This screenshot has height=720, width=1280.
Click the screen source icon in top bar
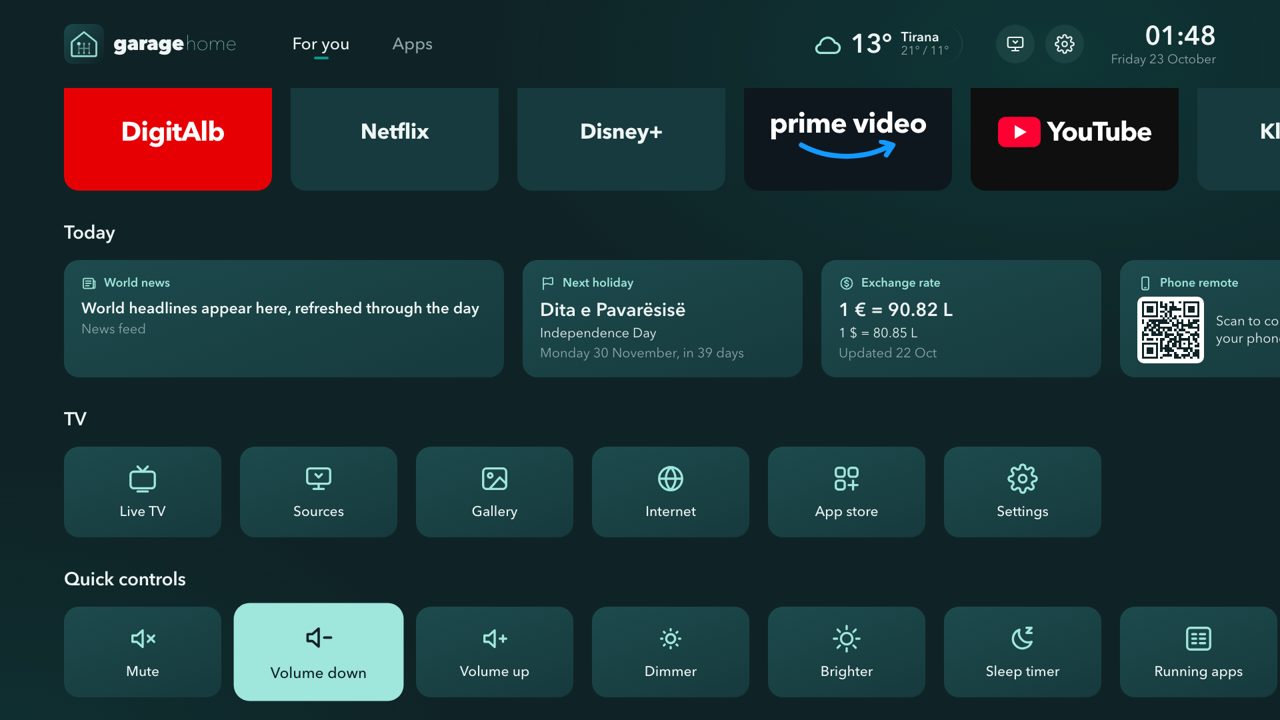[1015, 44]
